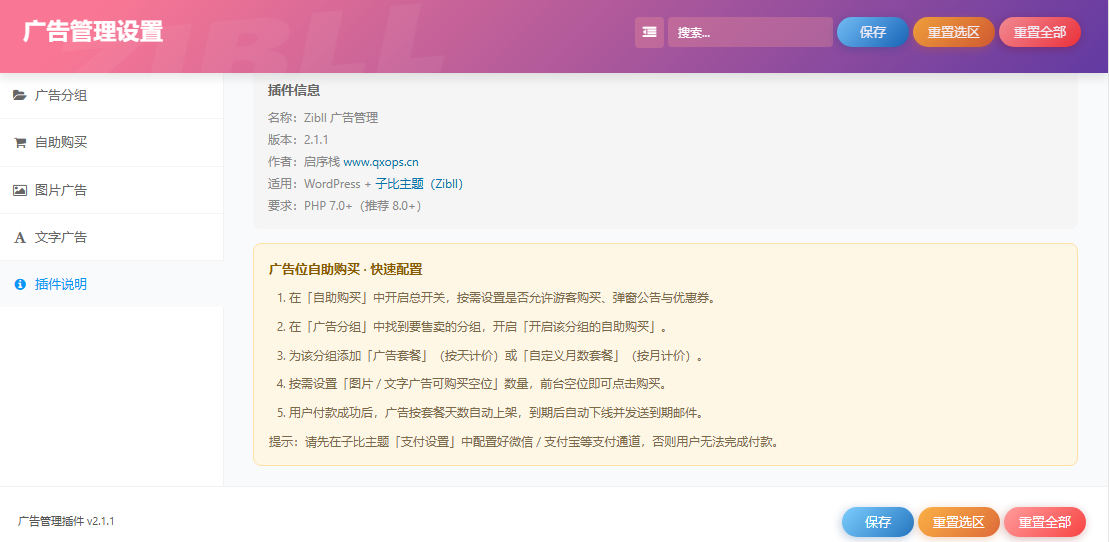The image size is (1109, 542).
Task: Click the 广告位自助购买 · 快速配置 heading
Action: tap(345, 270)
